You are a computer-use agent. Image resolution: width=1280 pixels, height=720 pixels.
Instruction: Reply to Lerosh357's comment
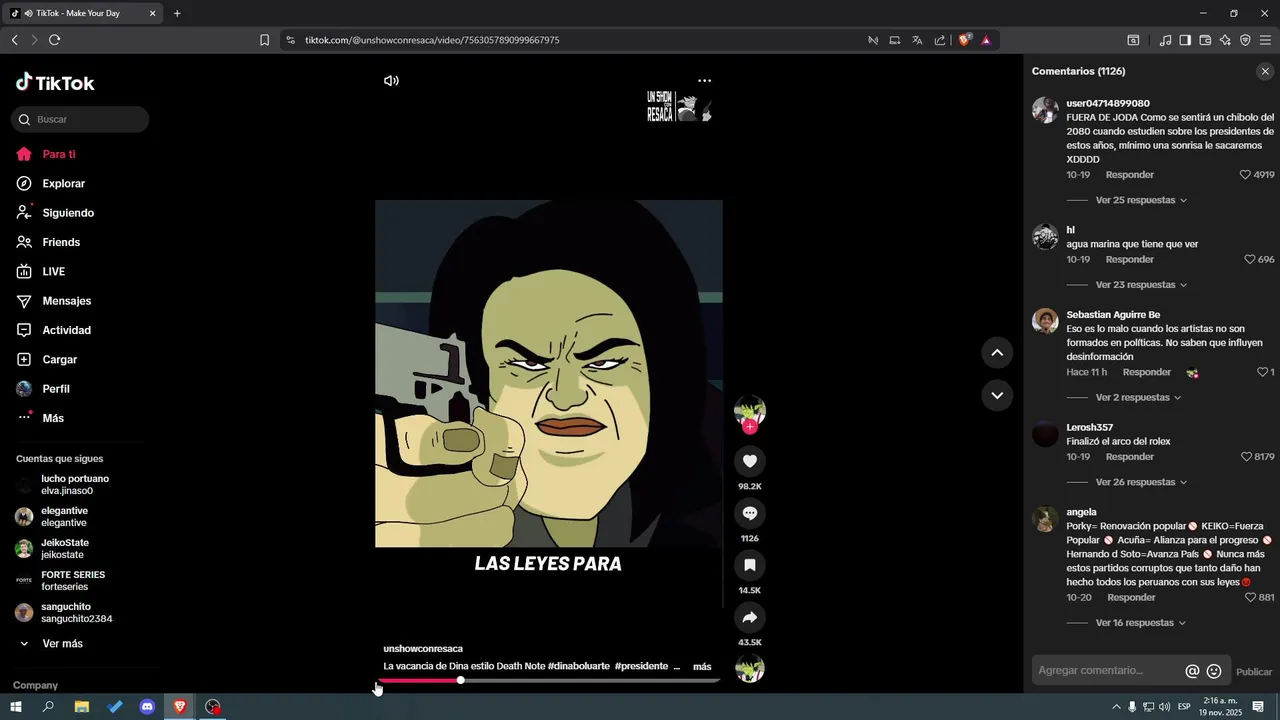click(x=1129, y=457)
